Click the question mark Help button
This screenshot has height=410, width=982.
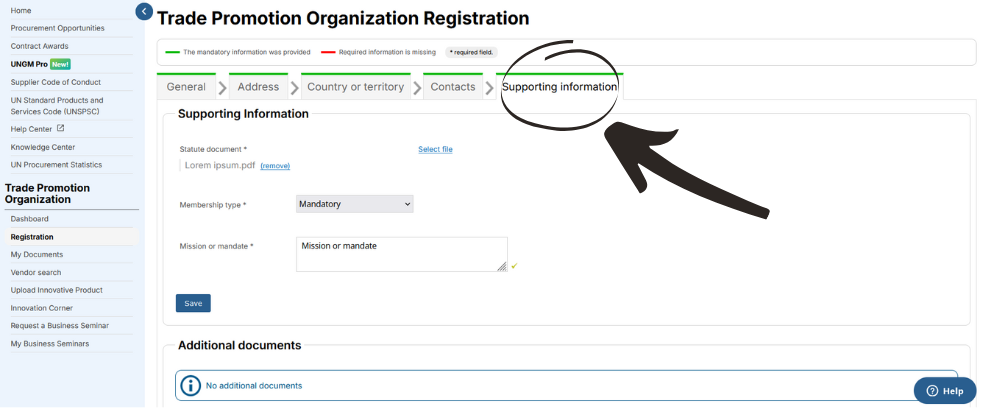pos(945,391)
